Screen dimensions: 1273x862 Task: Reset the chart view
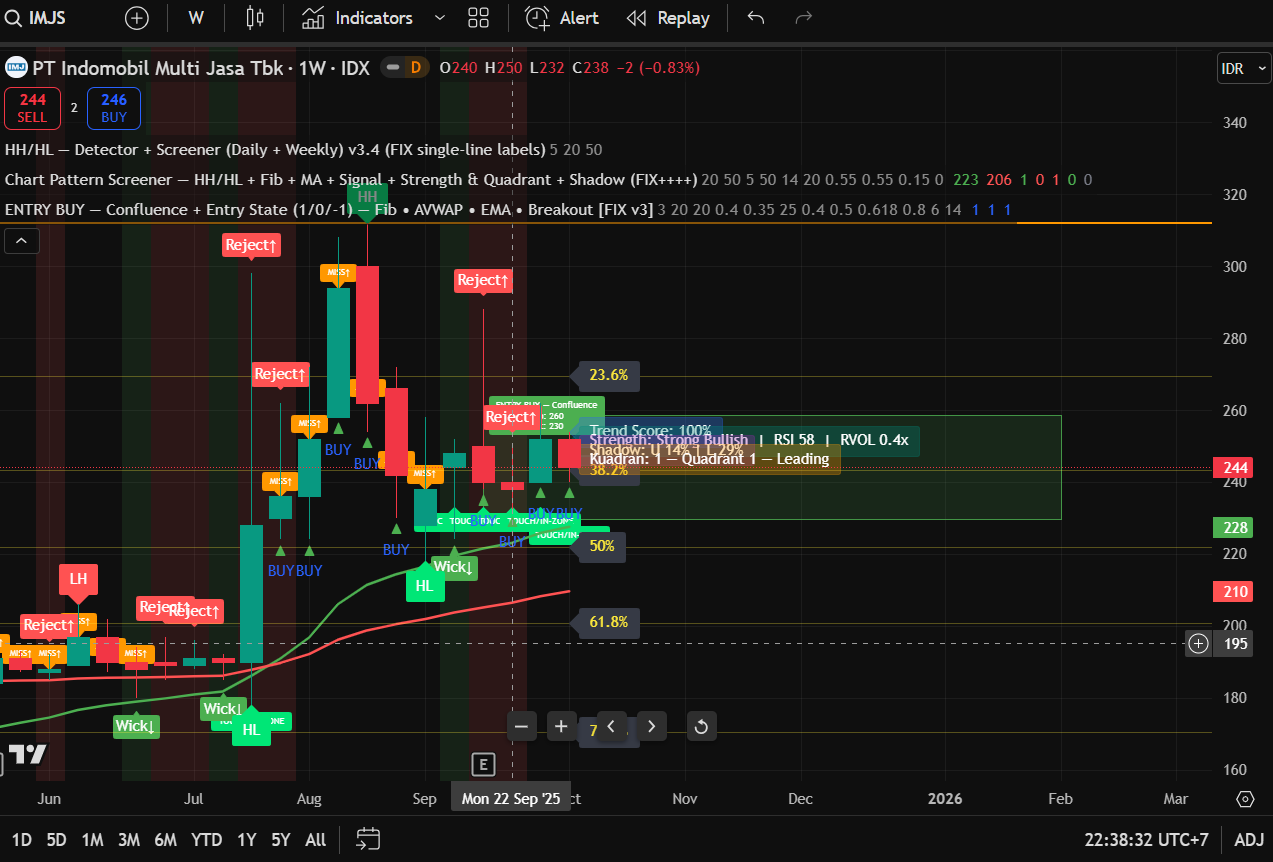[701, 727]
